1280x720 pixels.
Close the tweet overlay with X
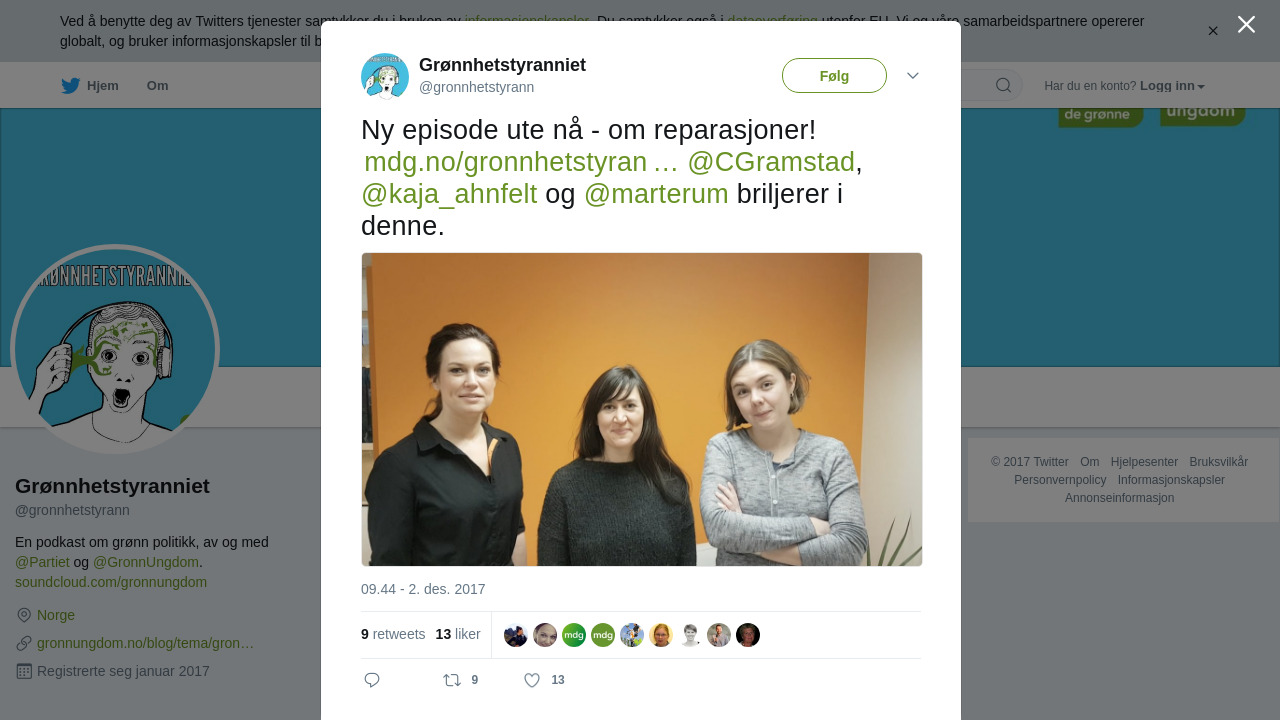coord(1246,24)
